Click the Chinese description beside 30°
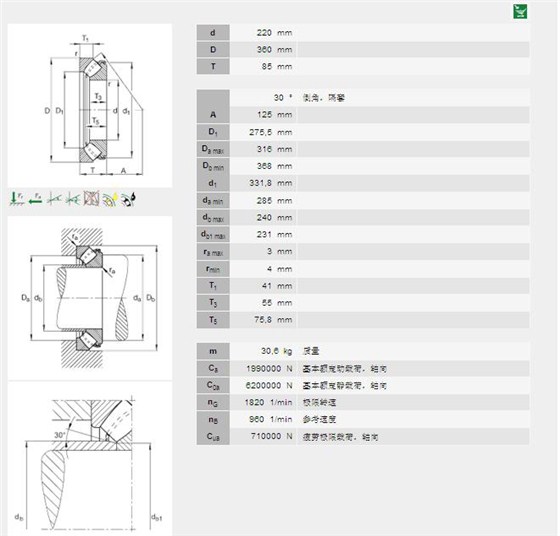 (324, 97)
